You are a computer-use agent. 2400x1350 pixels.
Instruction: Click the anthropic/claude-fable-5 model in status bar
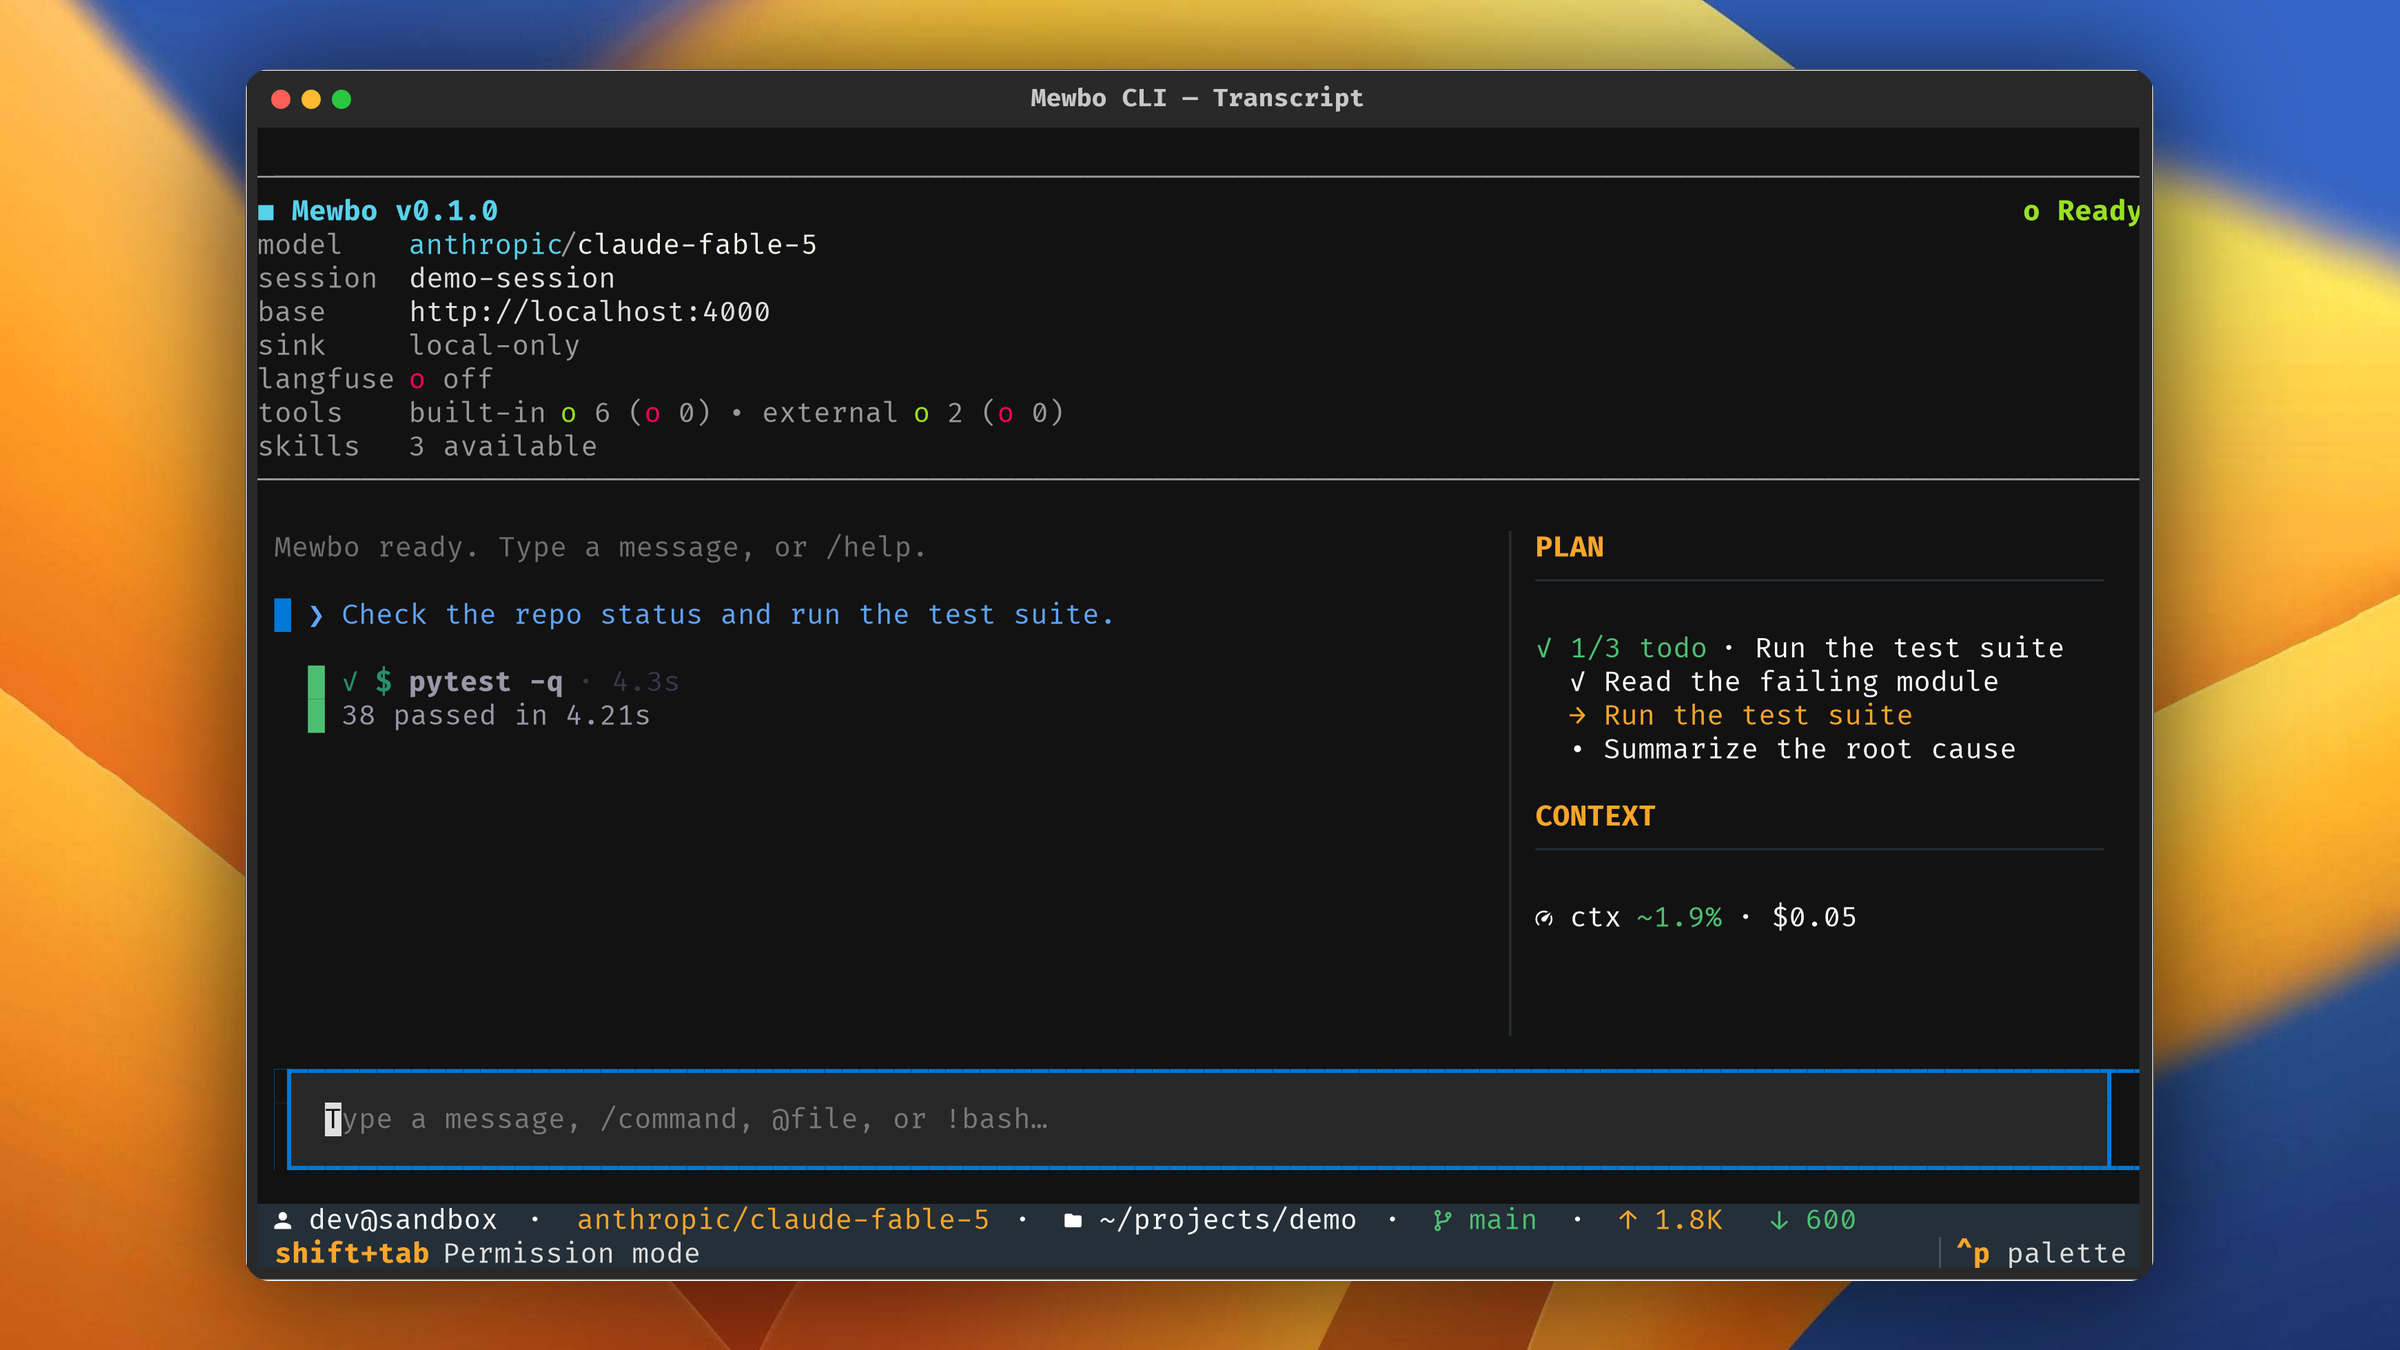point(783,1220)
